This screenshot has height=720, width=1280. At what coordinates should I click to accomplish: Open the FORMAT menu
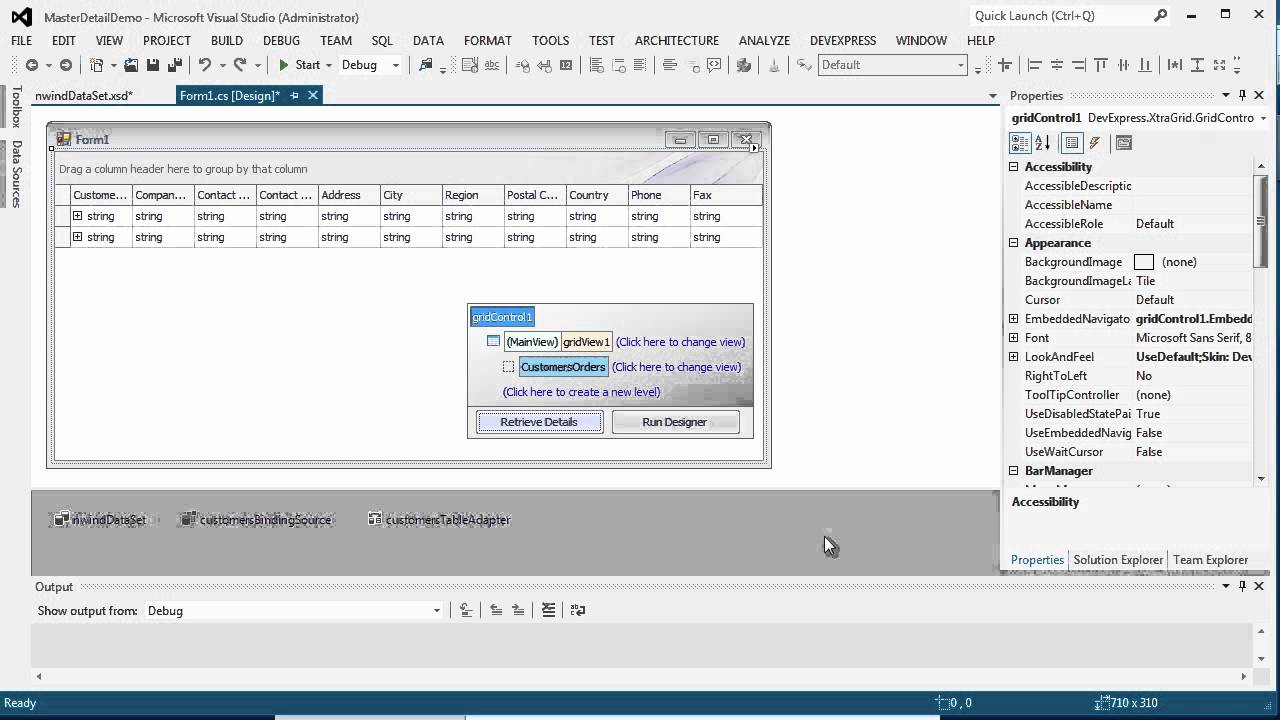[x=488, y=40]
